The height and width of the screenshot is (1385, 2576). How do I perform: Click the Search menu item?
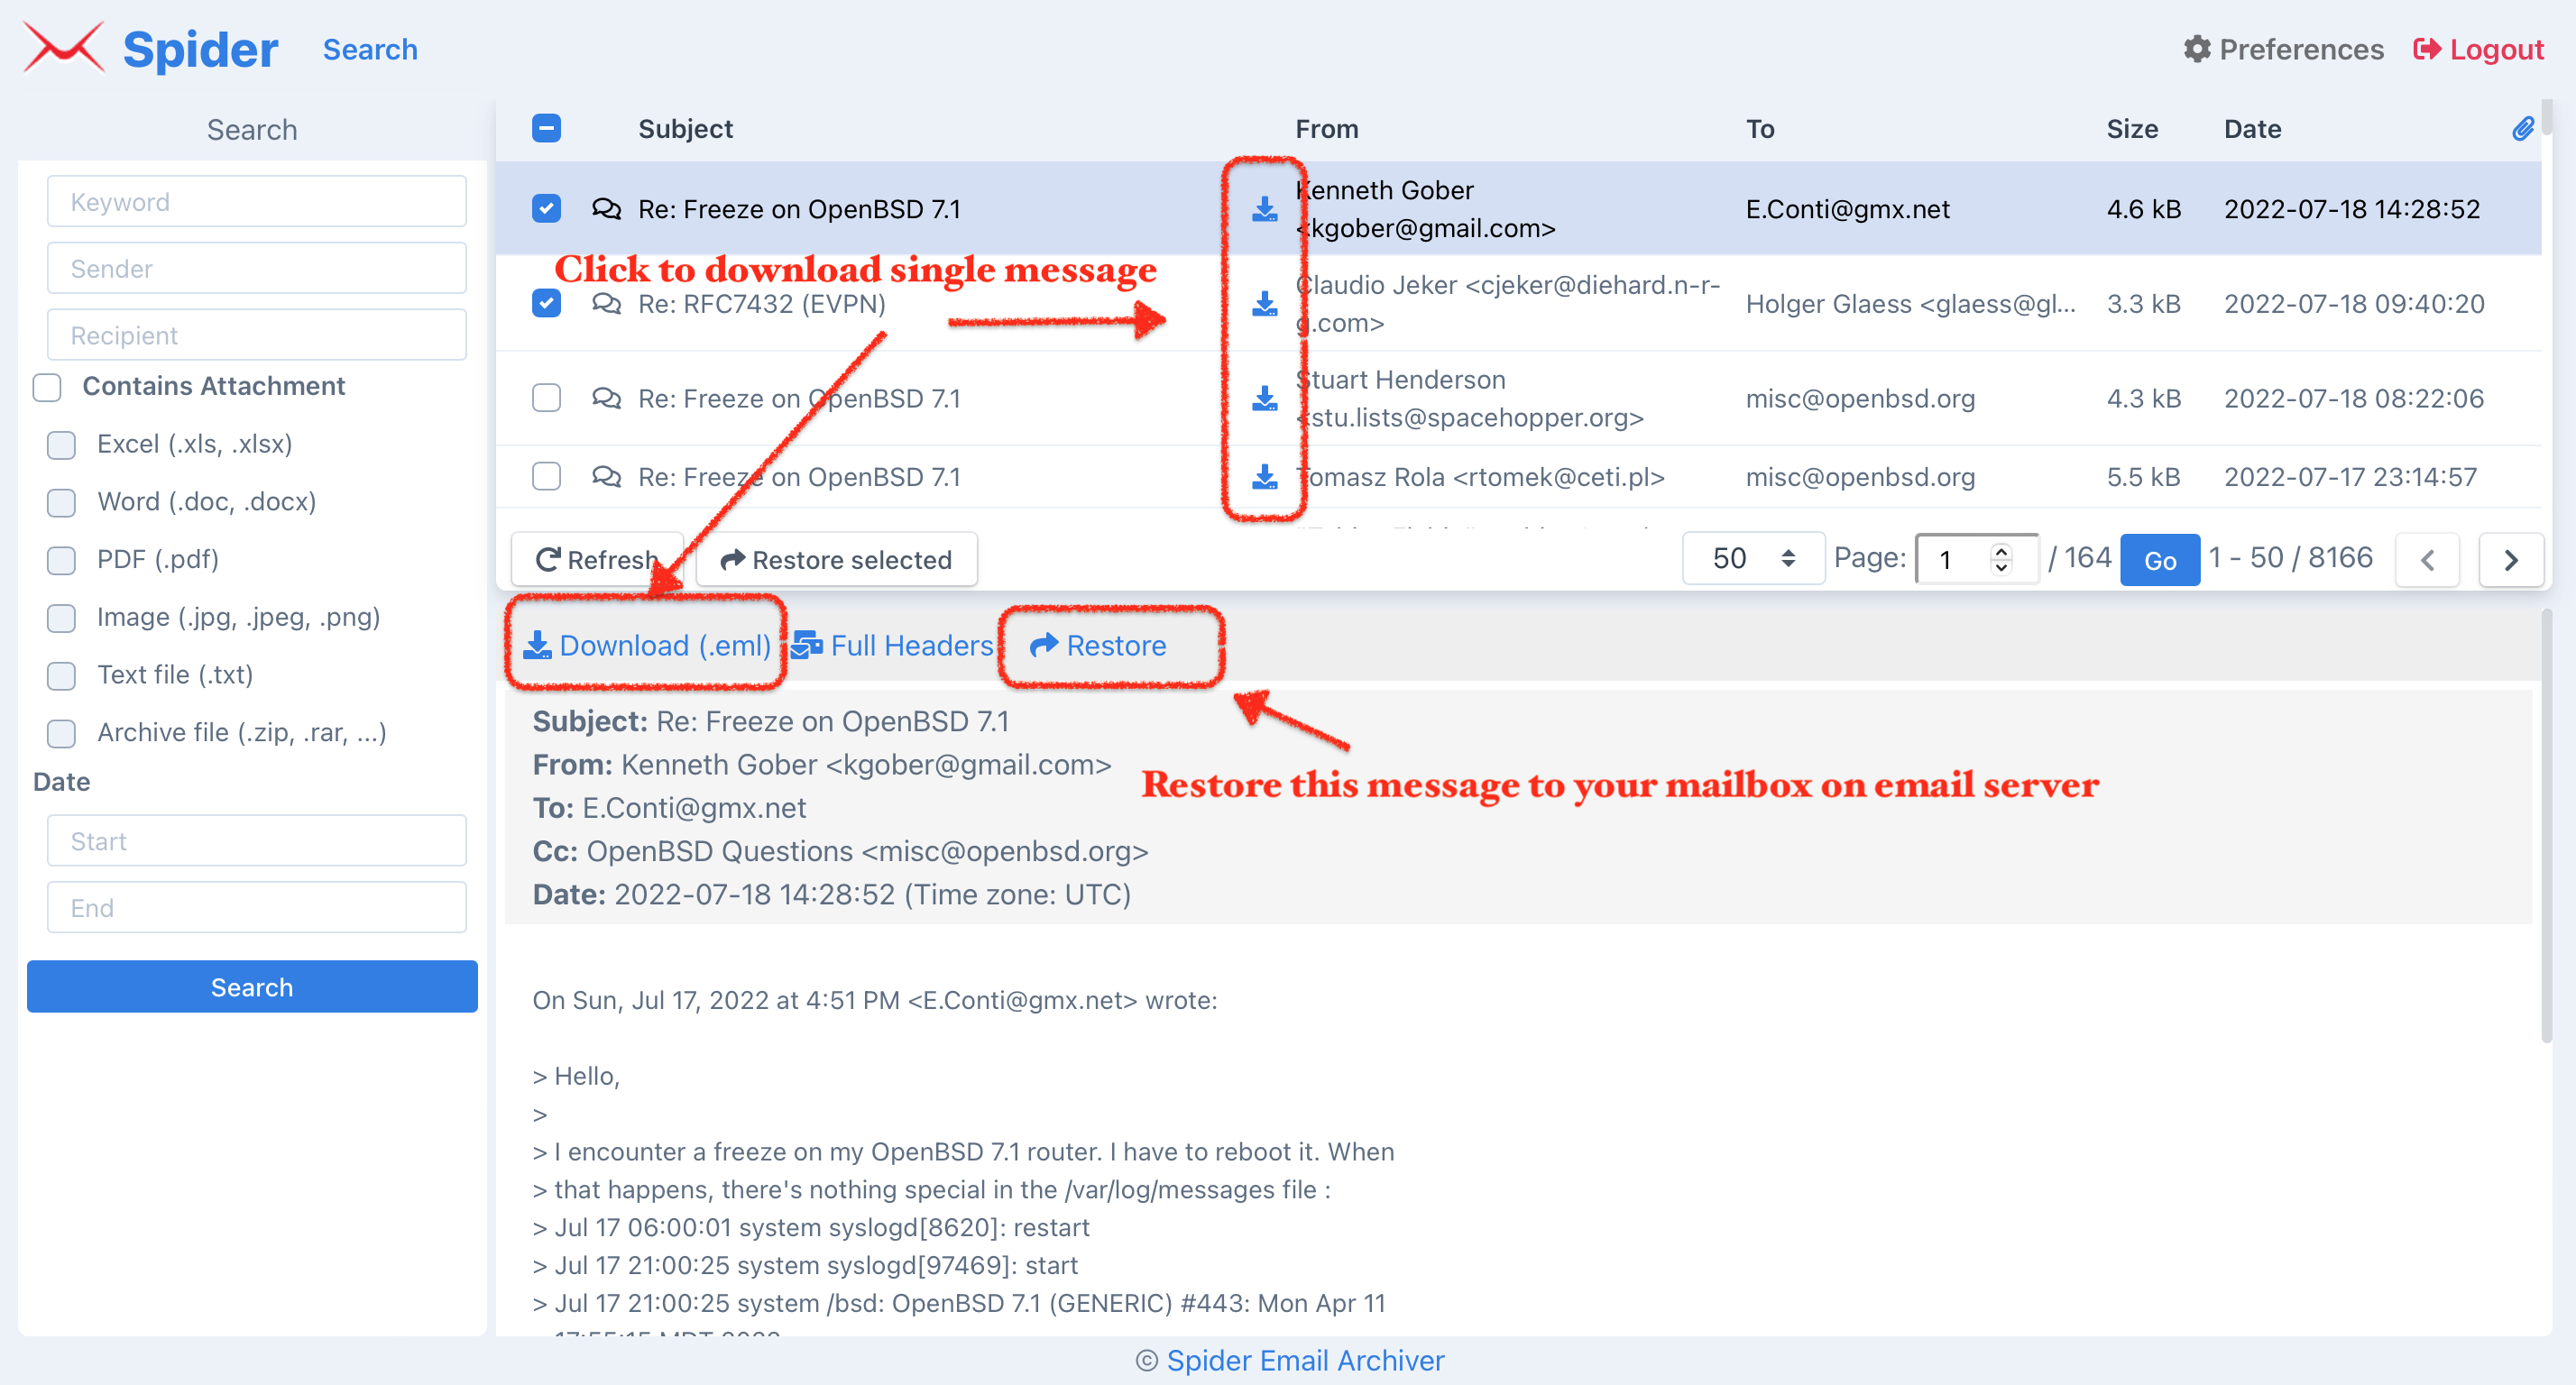[x=372, y=50]
